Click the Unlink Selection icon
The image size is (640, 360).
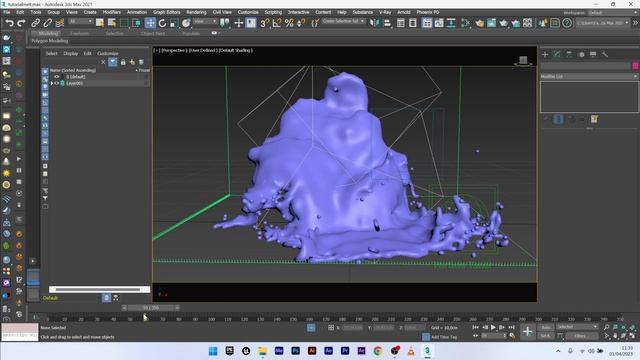click(48, 23)
